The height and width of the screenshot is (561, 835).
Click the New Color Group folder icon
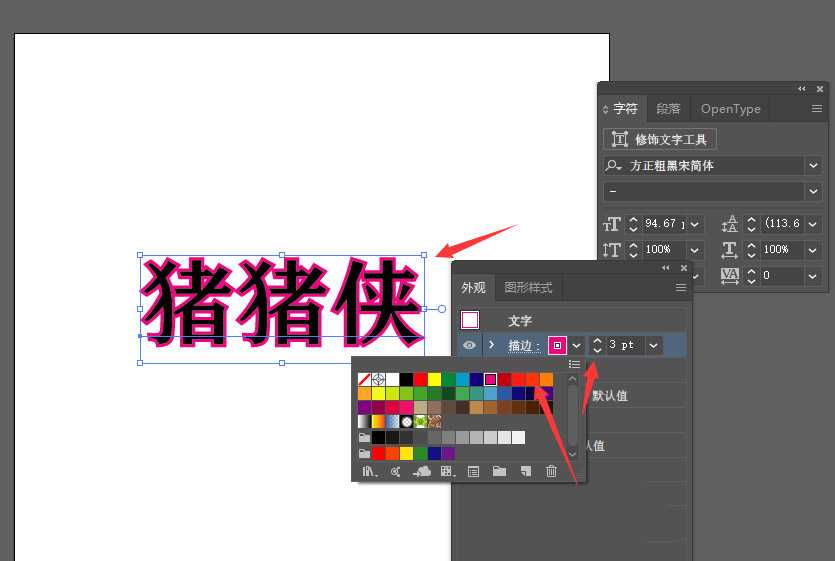pos(499,471)
